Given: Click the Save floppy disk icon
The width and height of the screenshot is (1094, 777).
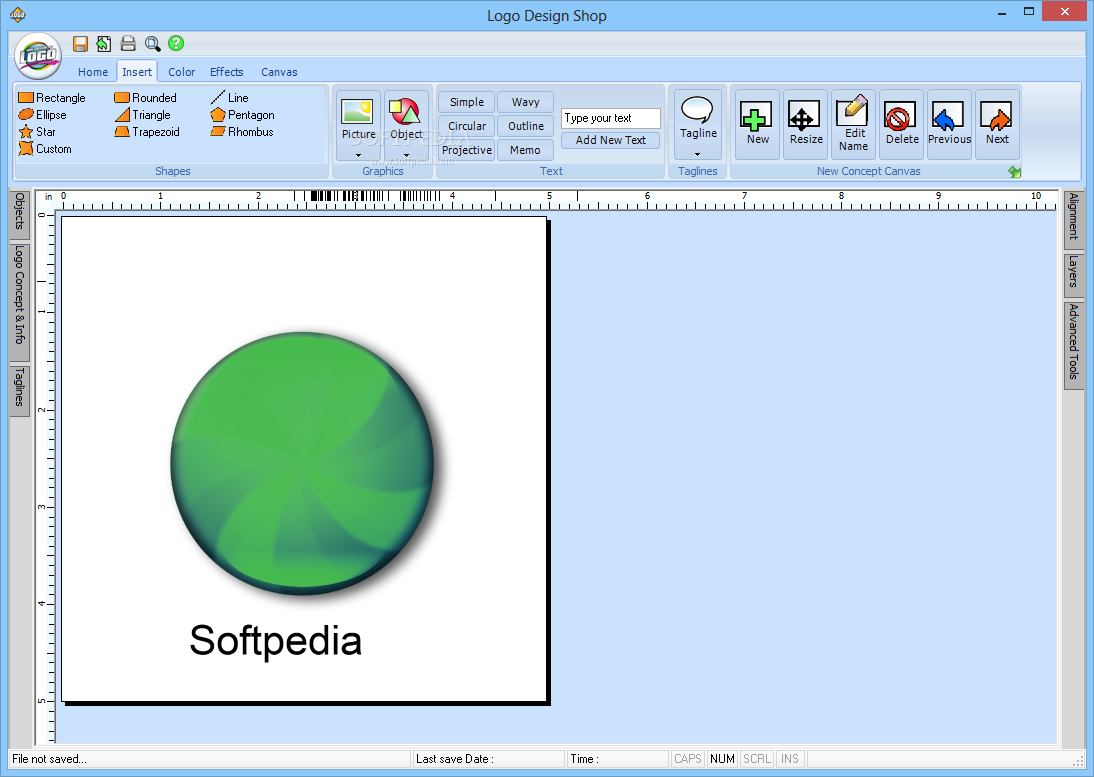Looking at the screenshot, I should (x=80, y=44).
